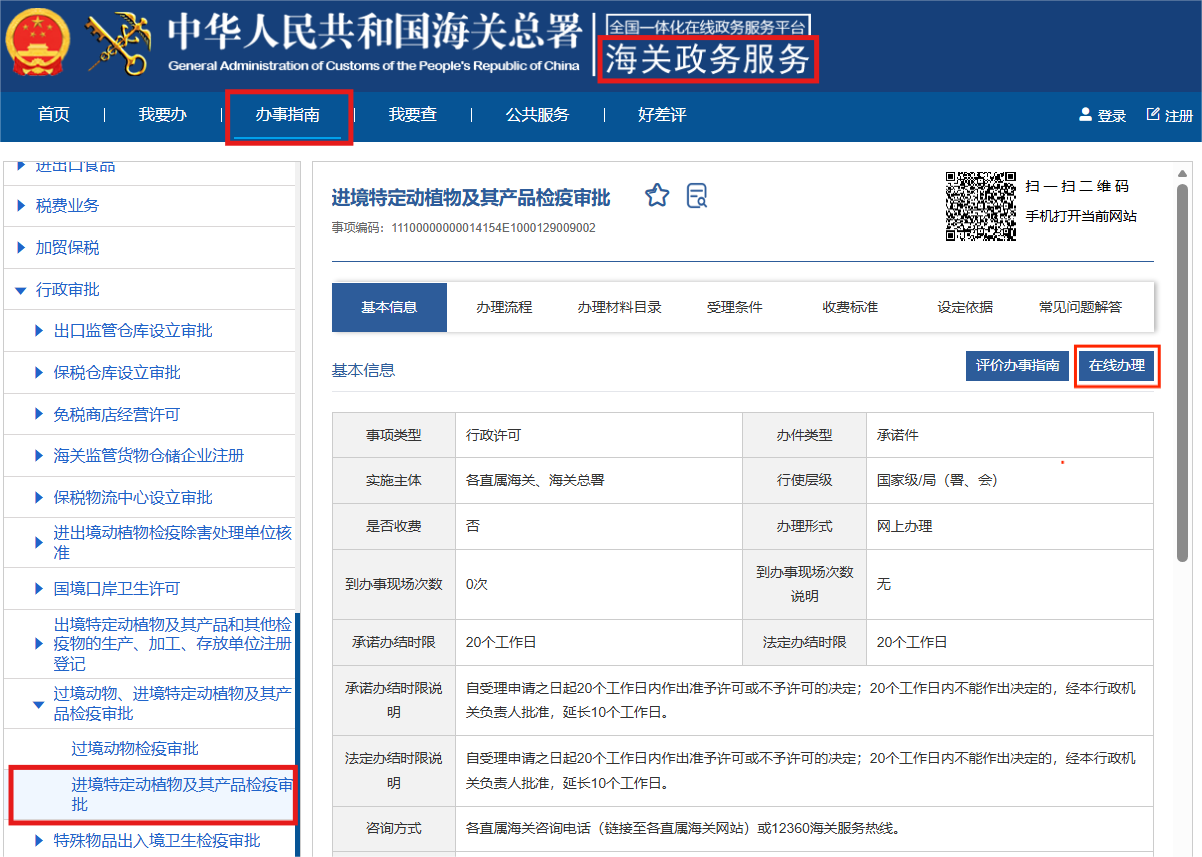1202x857 pixels.
Task: Click the register edit icon
Action: (1153, 114)
